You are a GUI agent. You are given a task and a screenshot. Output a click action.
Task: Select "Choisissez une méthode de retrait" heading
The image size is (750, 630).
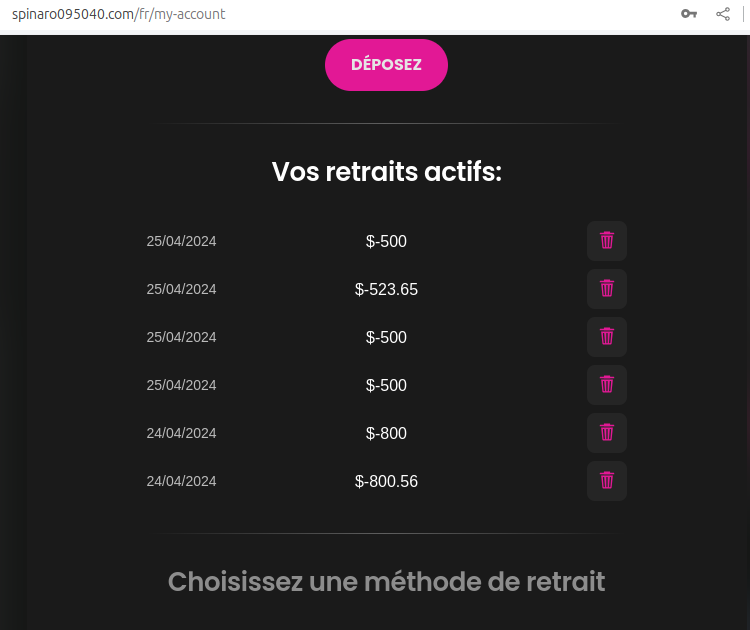tap(386, 581)
